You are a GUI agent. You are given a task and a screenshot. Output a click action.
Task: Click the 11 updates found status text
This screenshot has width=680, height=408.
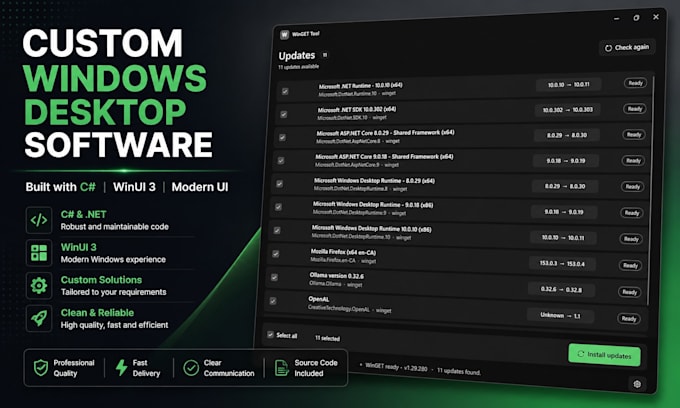(x=459, y=371)
